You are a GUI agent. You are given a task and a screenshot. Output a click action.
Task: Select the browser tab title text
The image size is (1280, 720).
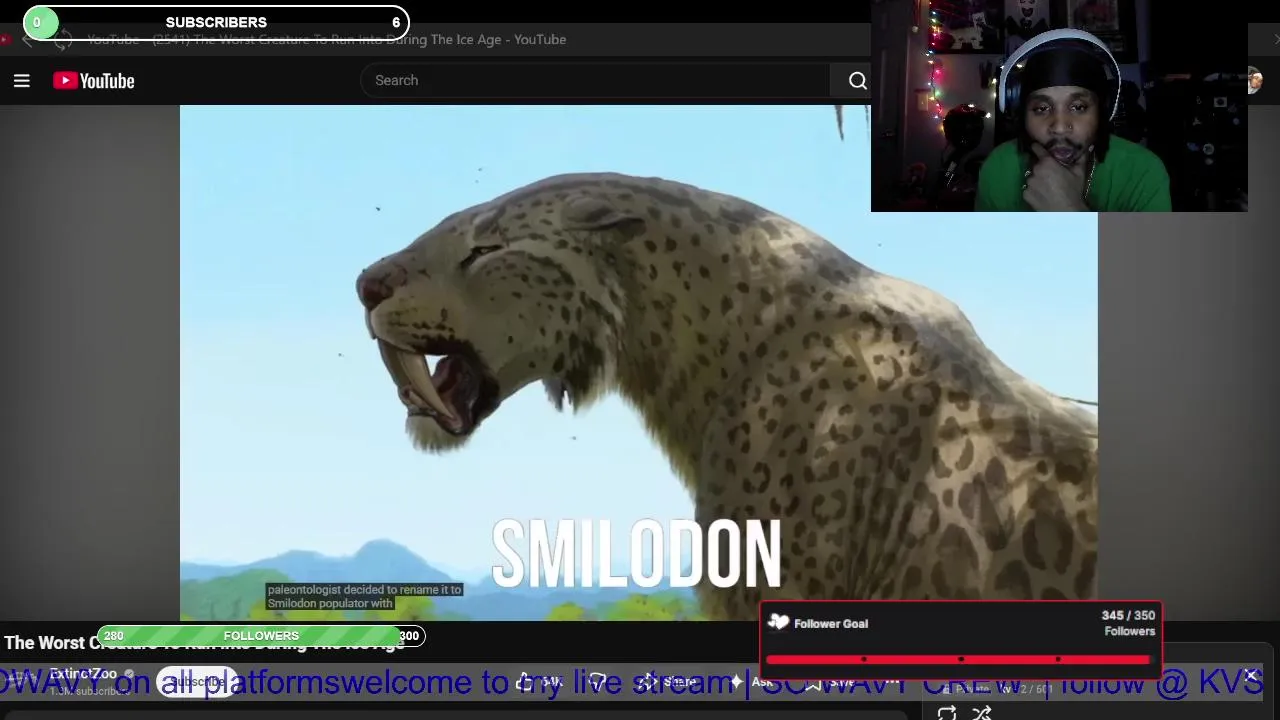click(x=327, y=40)
